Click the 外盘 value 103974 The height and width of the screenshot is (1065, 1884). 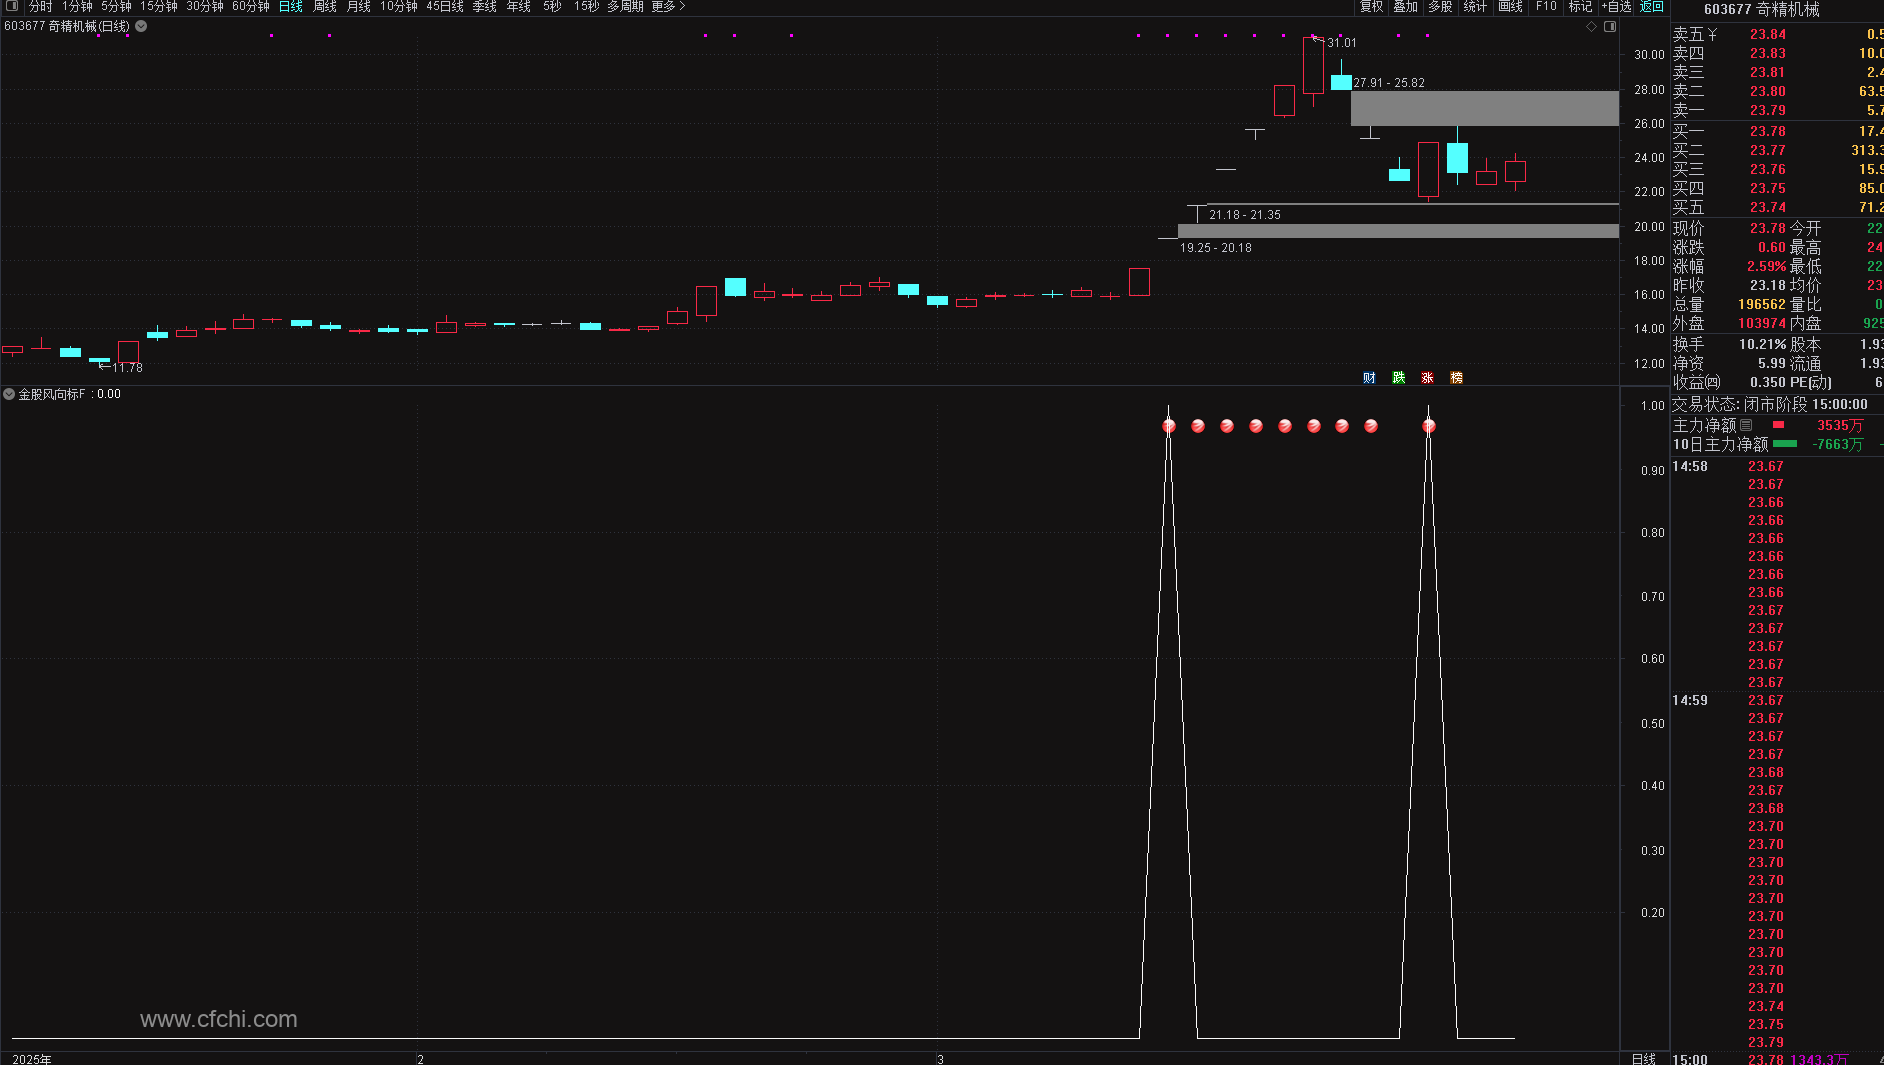pos(1762,323)
